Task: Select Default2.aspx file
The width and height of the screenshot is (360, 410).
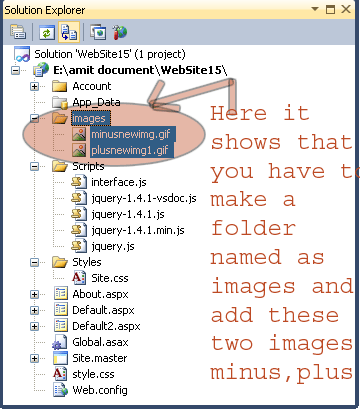Action: [106, 326]
